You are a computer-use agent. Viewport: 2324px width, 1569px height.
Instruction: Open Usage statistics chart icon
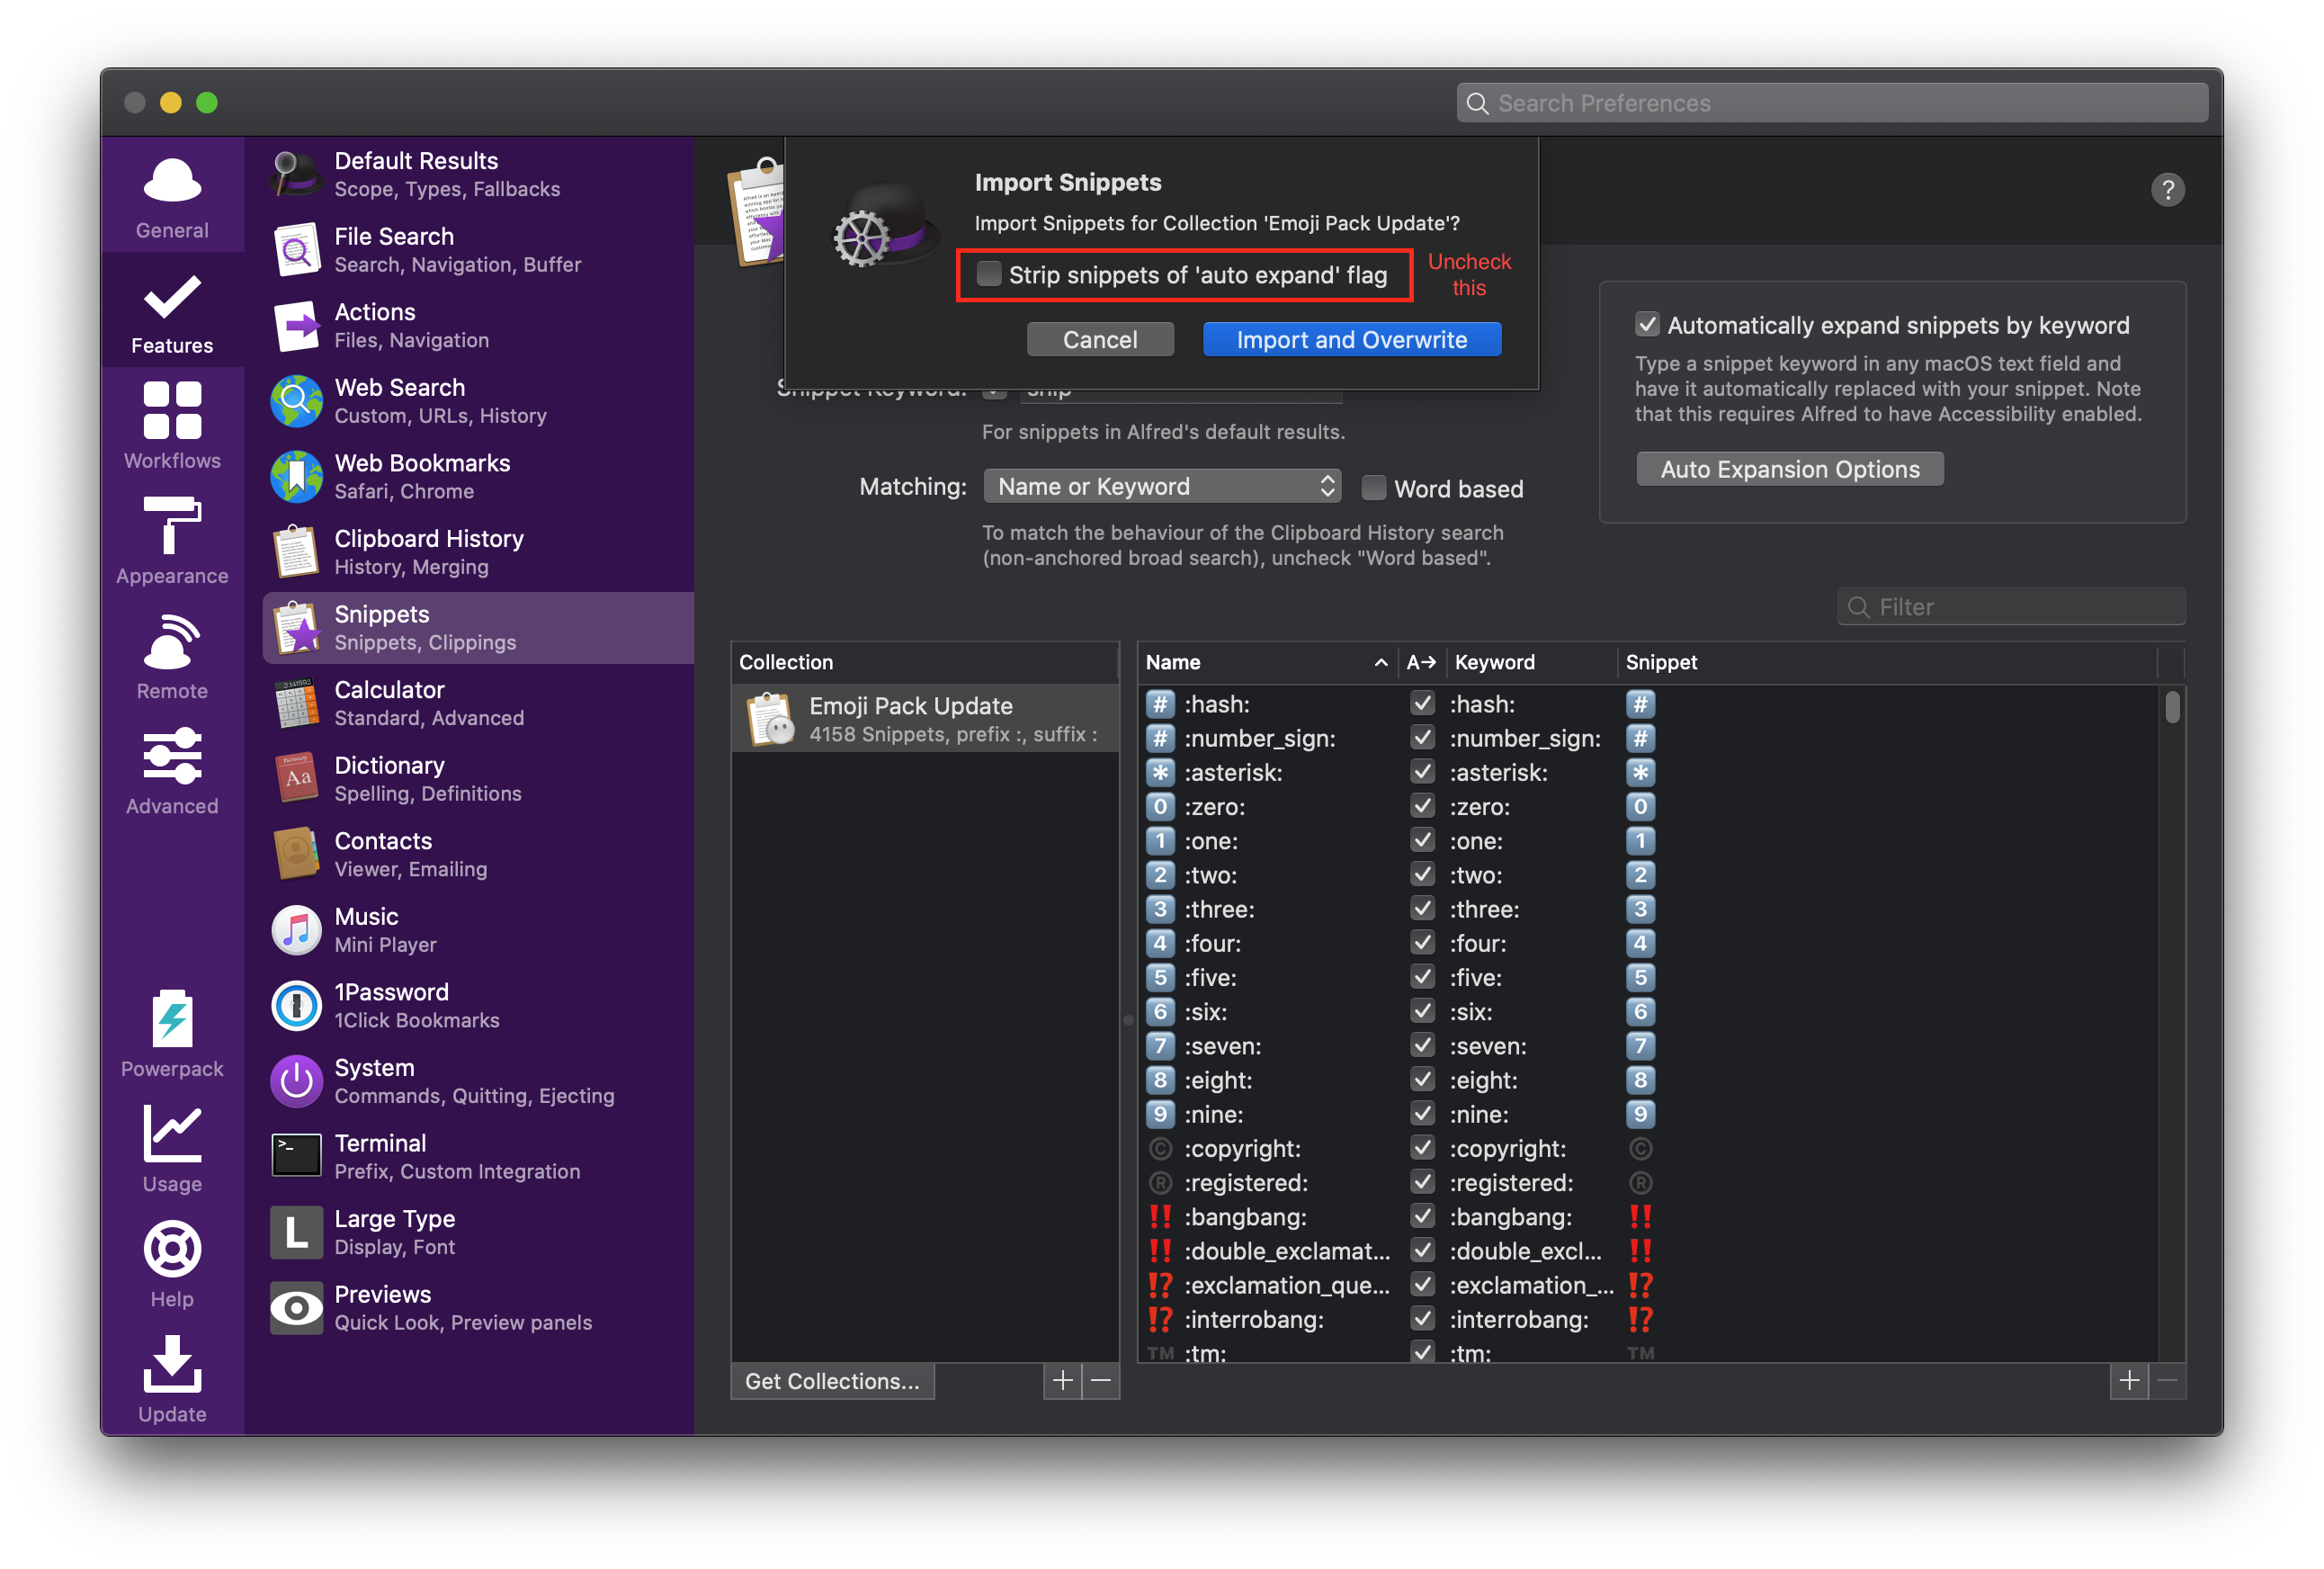172,1135
